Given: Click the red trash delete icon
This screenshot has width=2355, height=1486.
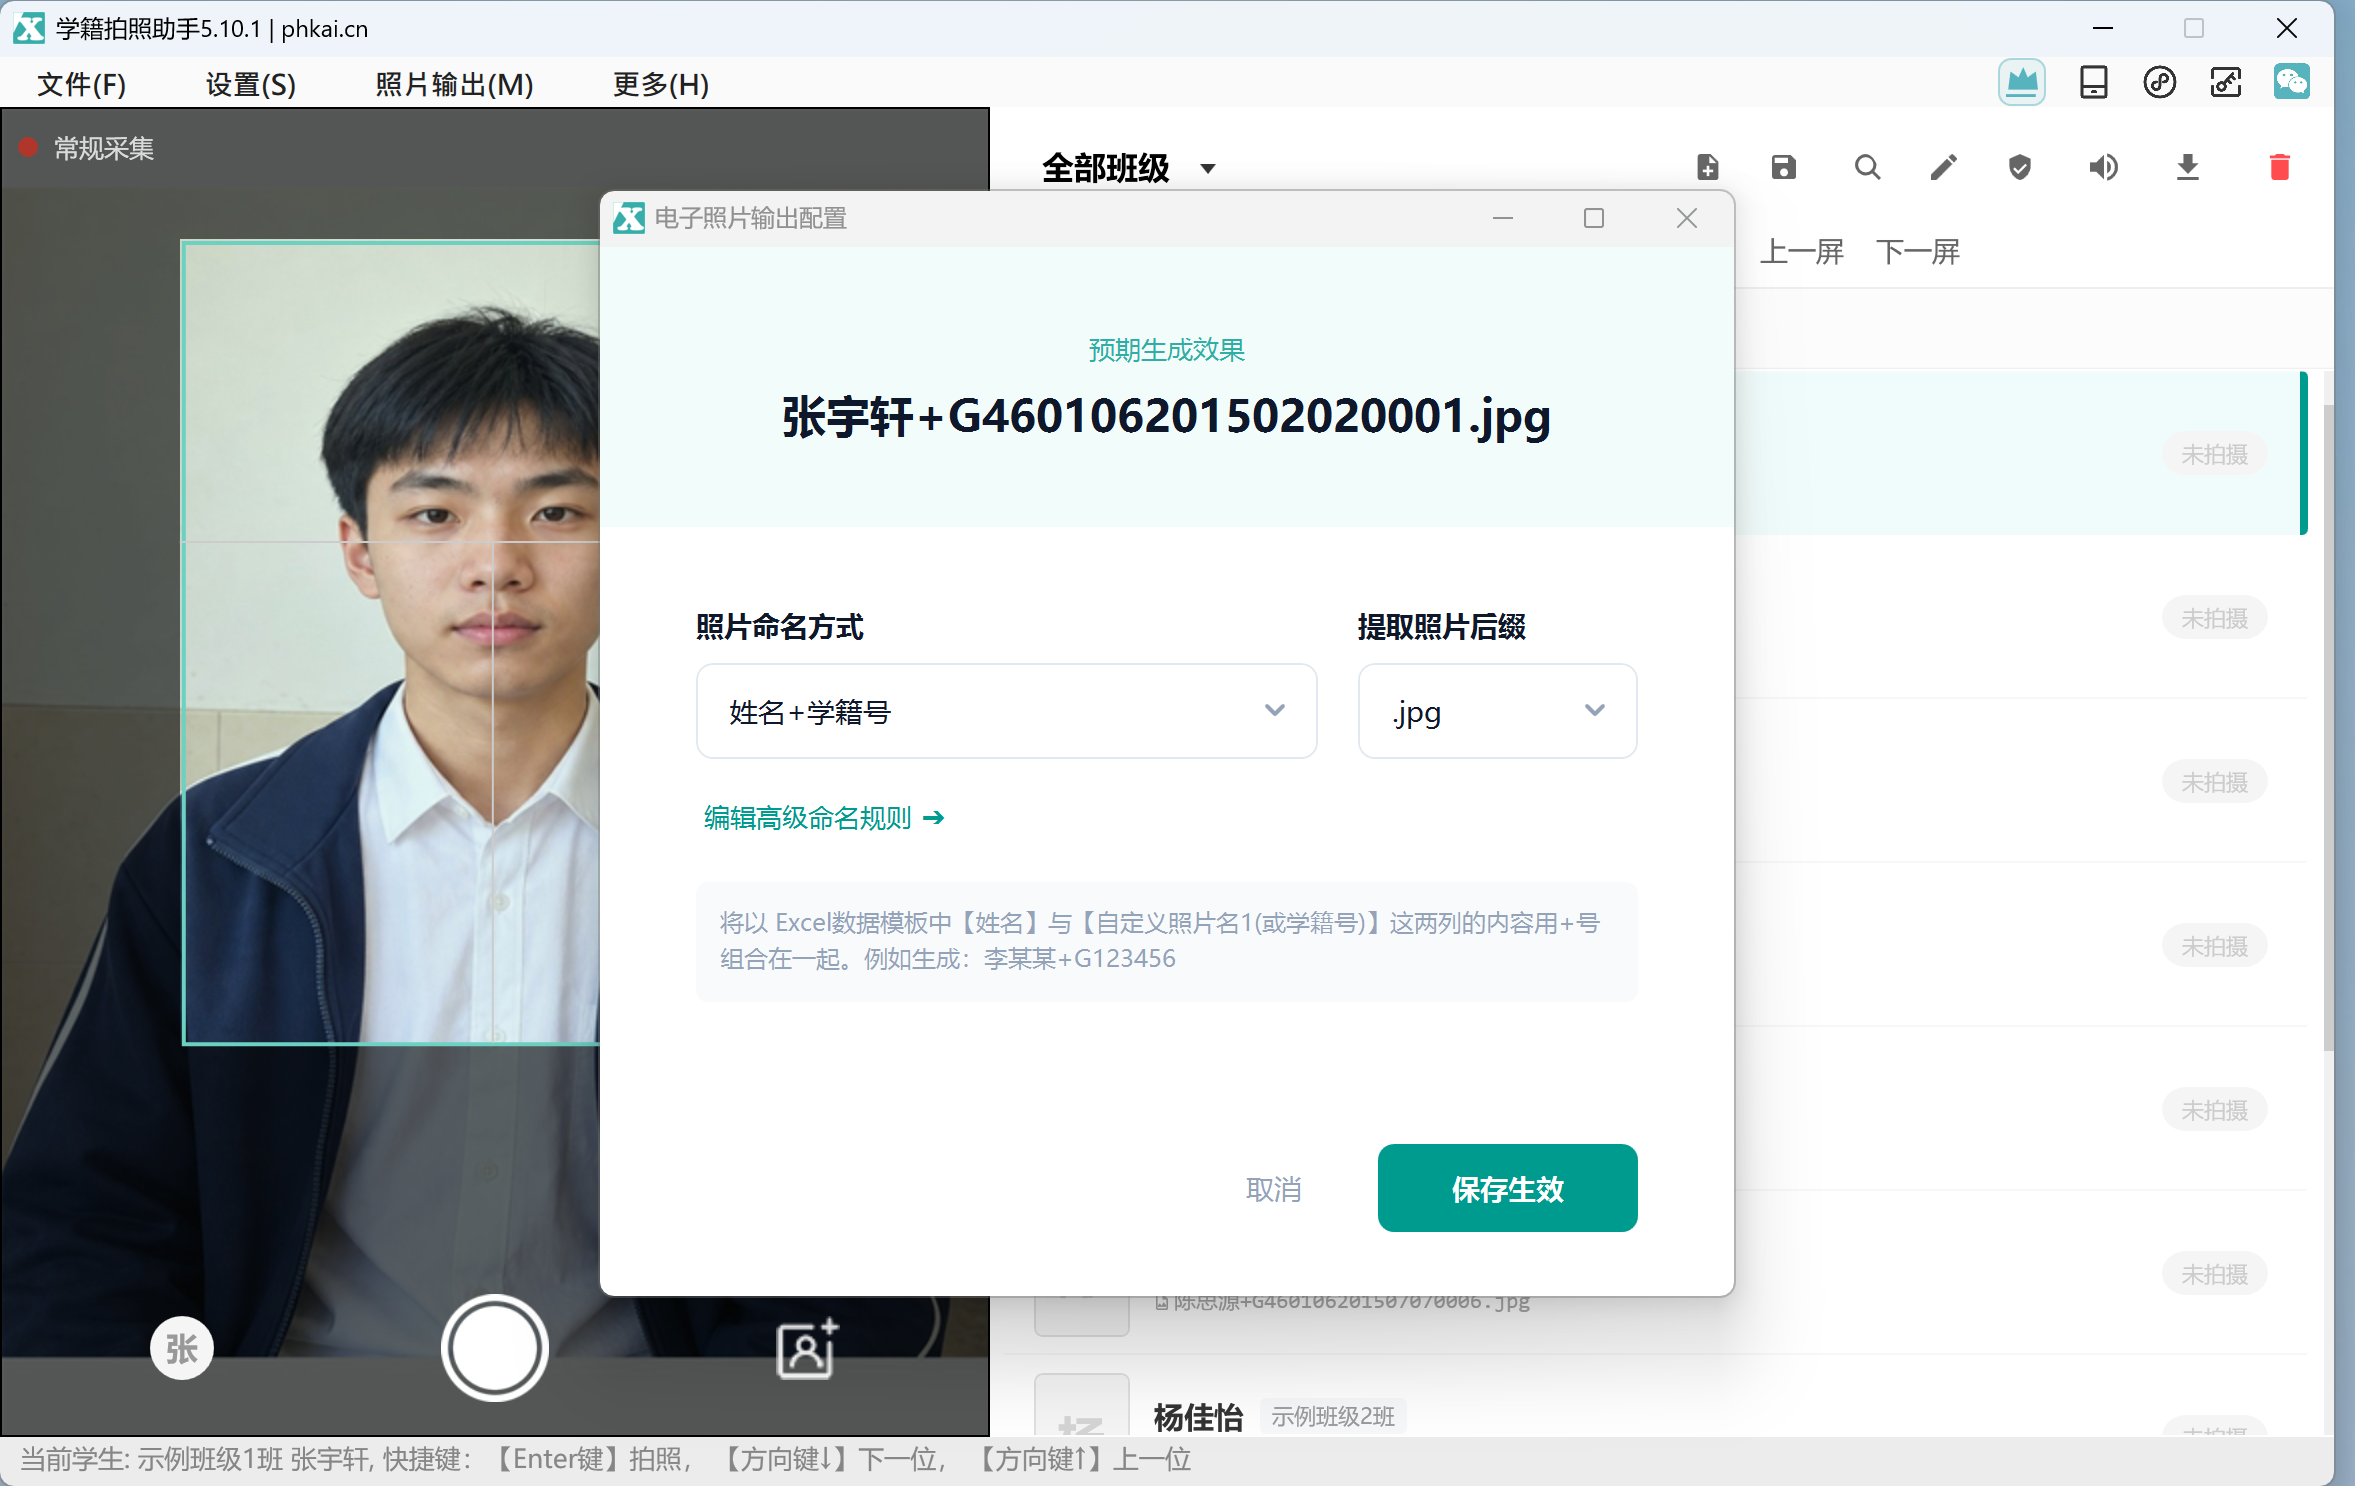Looking at the screenshot, I should click(2280, 167).
